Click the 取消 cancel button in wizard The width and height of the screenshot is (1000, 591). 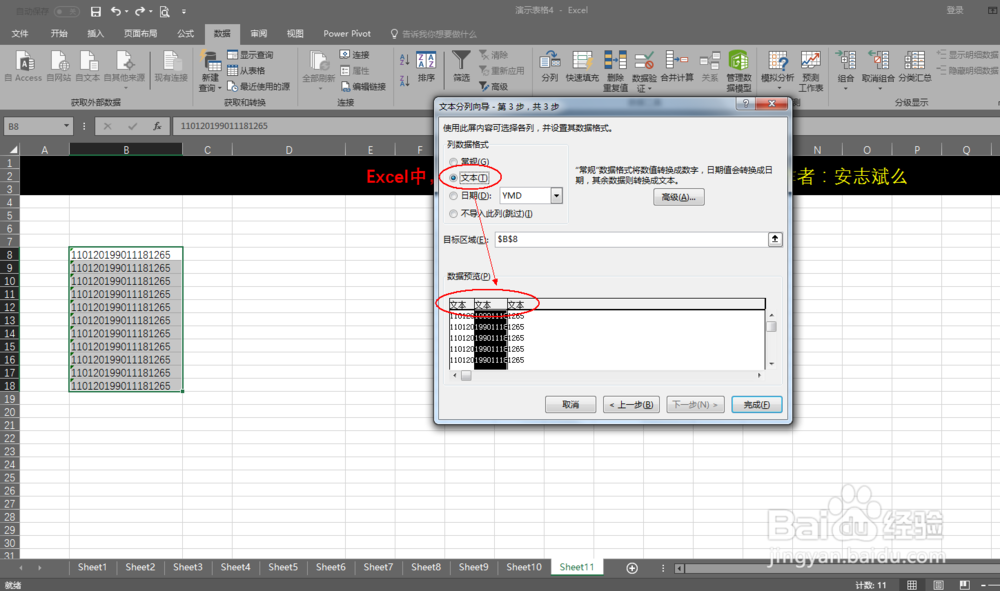tap(571, 405)
